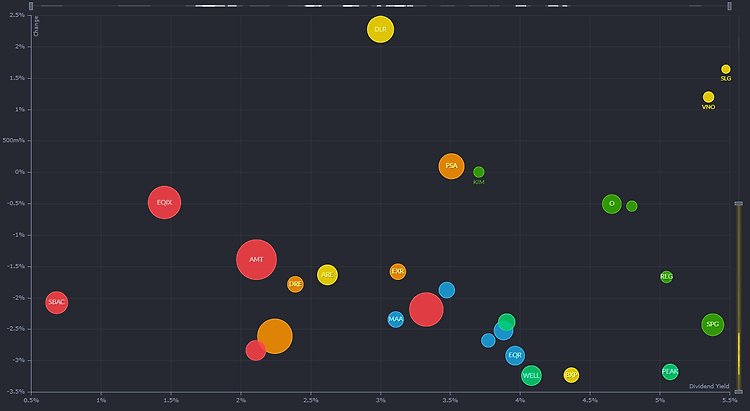Click the '-2.5%' y-axis label

click(x=17, y=329)
